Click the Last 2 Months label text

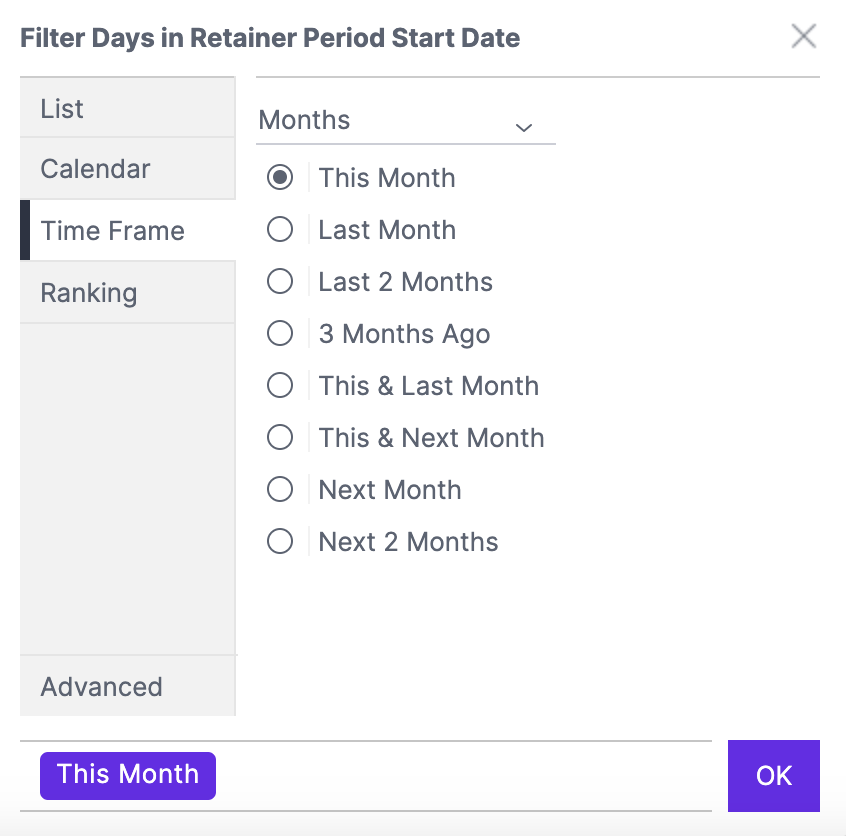[x=405, y=282]
